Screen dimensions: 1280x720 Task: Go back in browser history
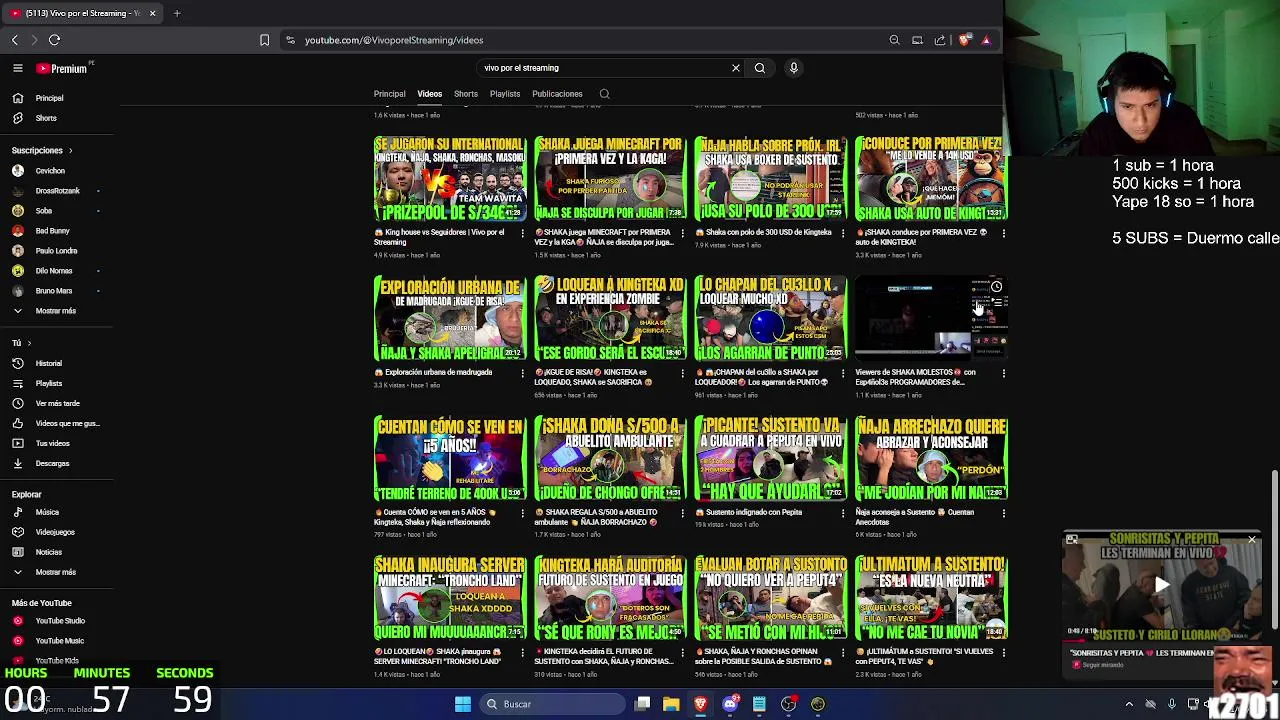point(15,40)
